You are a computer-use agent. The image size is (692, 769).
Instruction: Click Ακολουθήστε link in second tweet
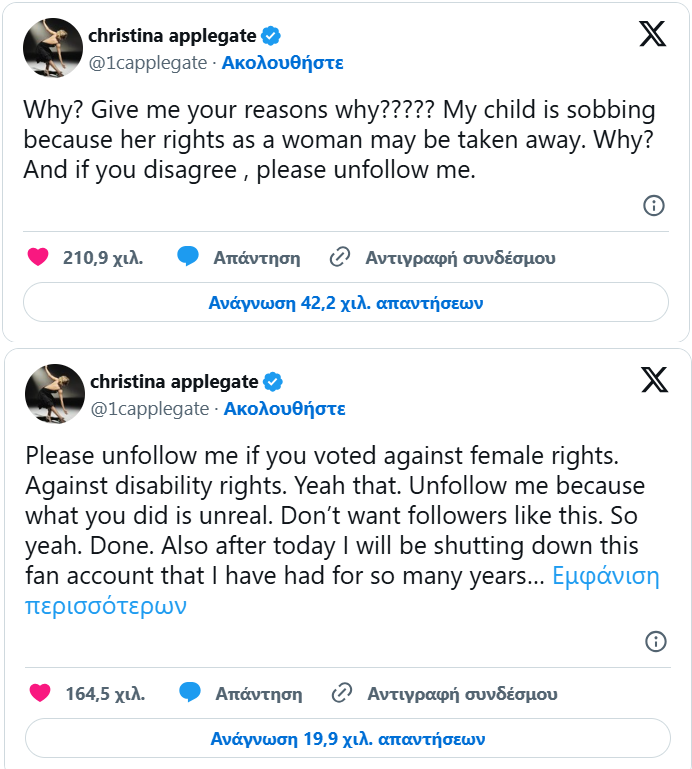click(x=284, y=408)
